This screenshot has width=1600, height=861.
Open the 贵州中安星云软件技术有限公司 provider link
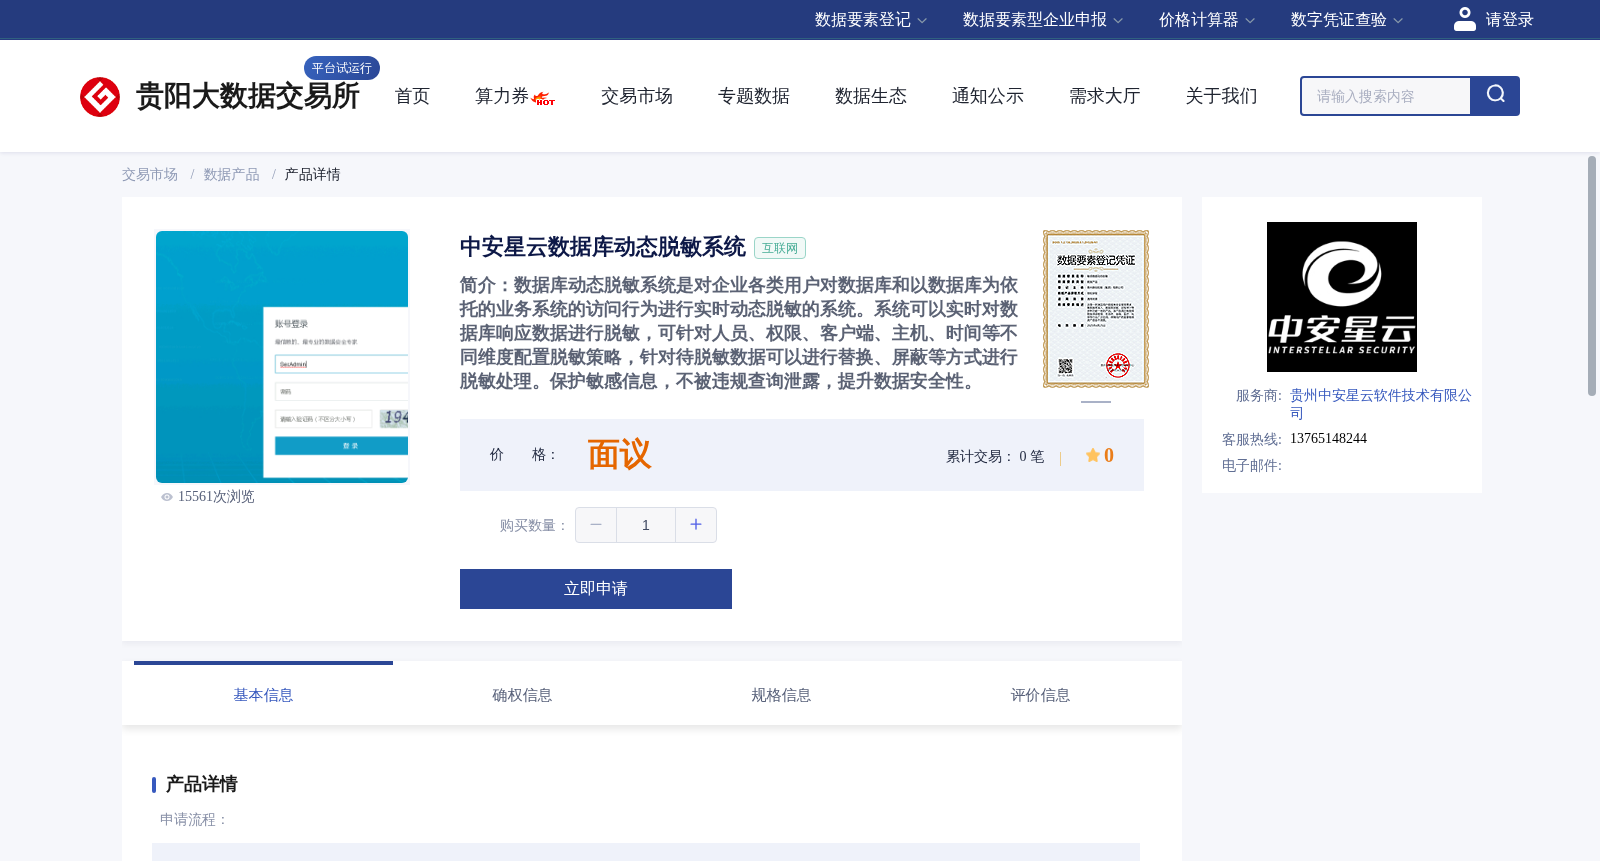pos(1381,404)
